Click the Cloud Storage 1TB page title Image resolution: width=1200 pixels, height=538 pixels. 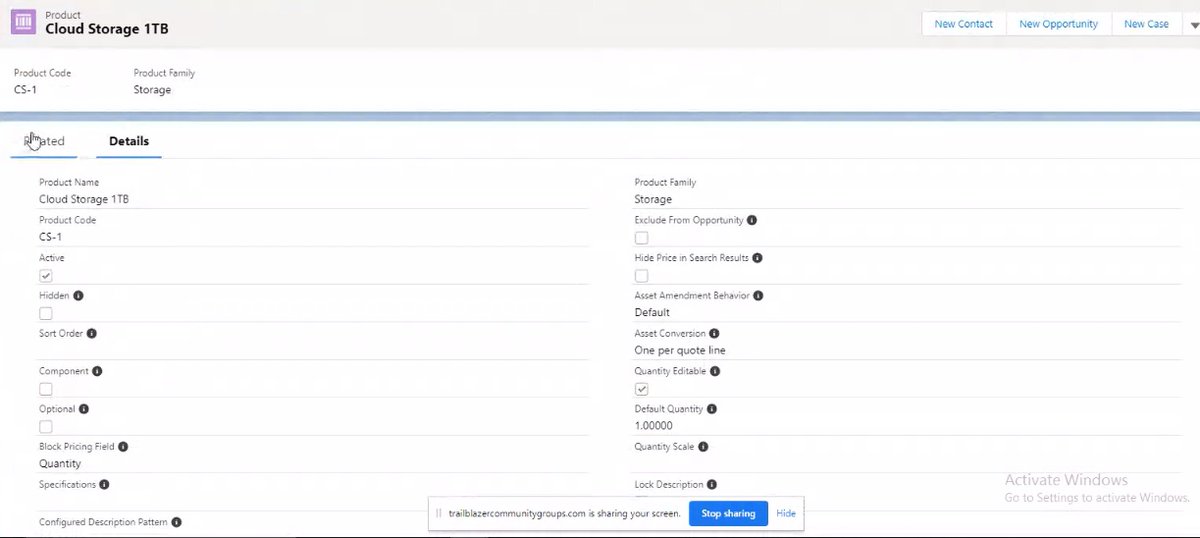click(x=107, y=30)
